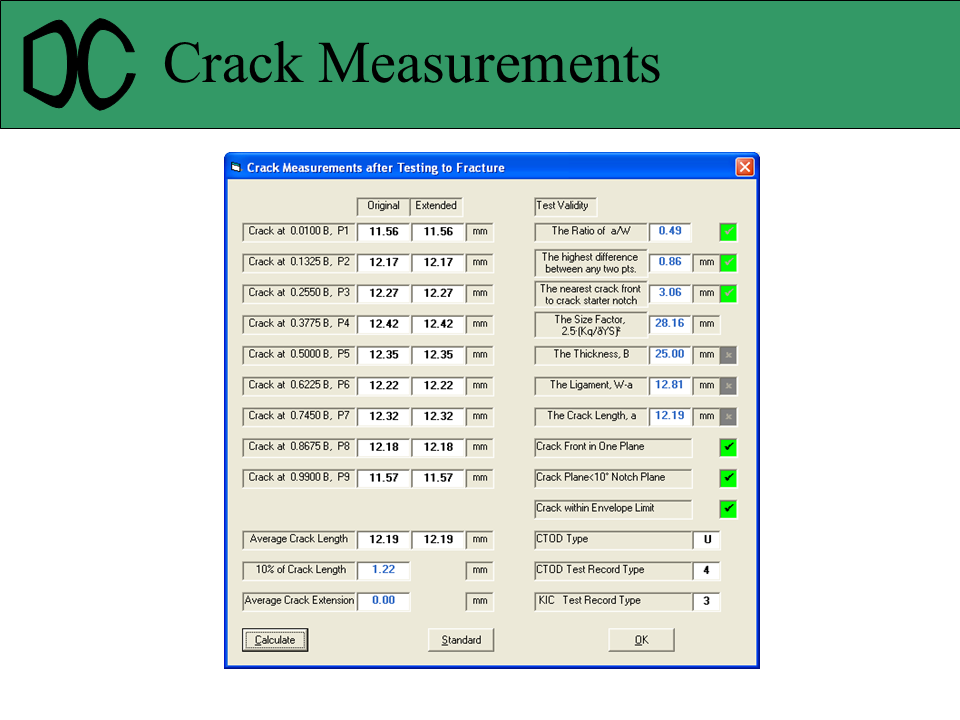Click the gray X beside Thickness B
960x720 pixels.
(x=729, y=355)
